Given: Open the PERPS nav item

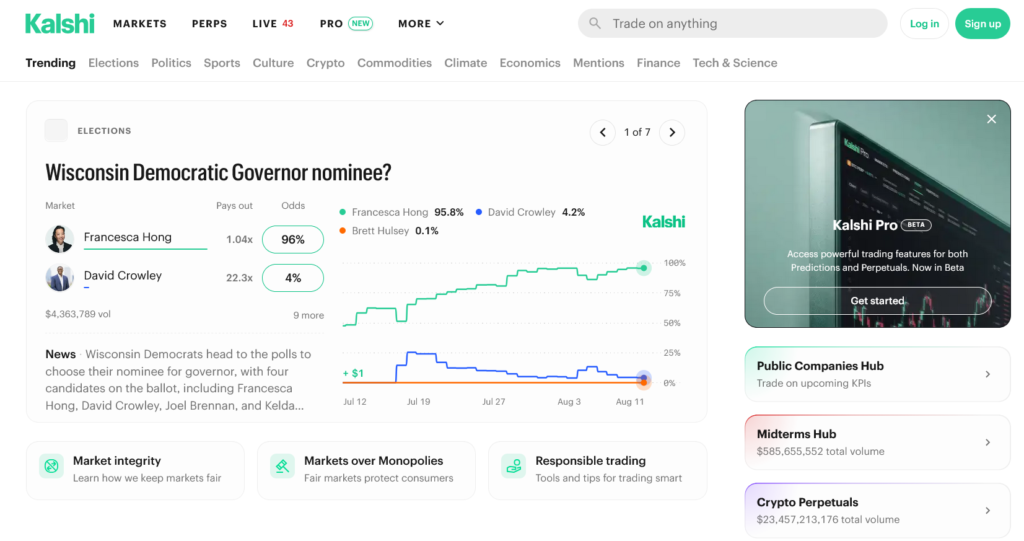Looking at the screenshot, I should click(210, 24).
